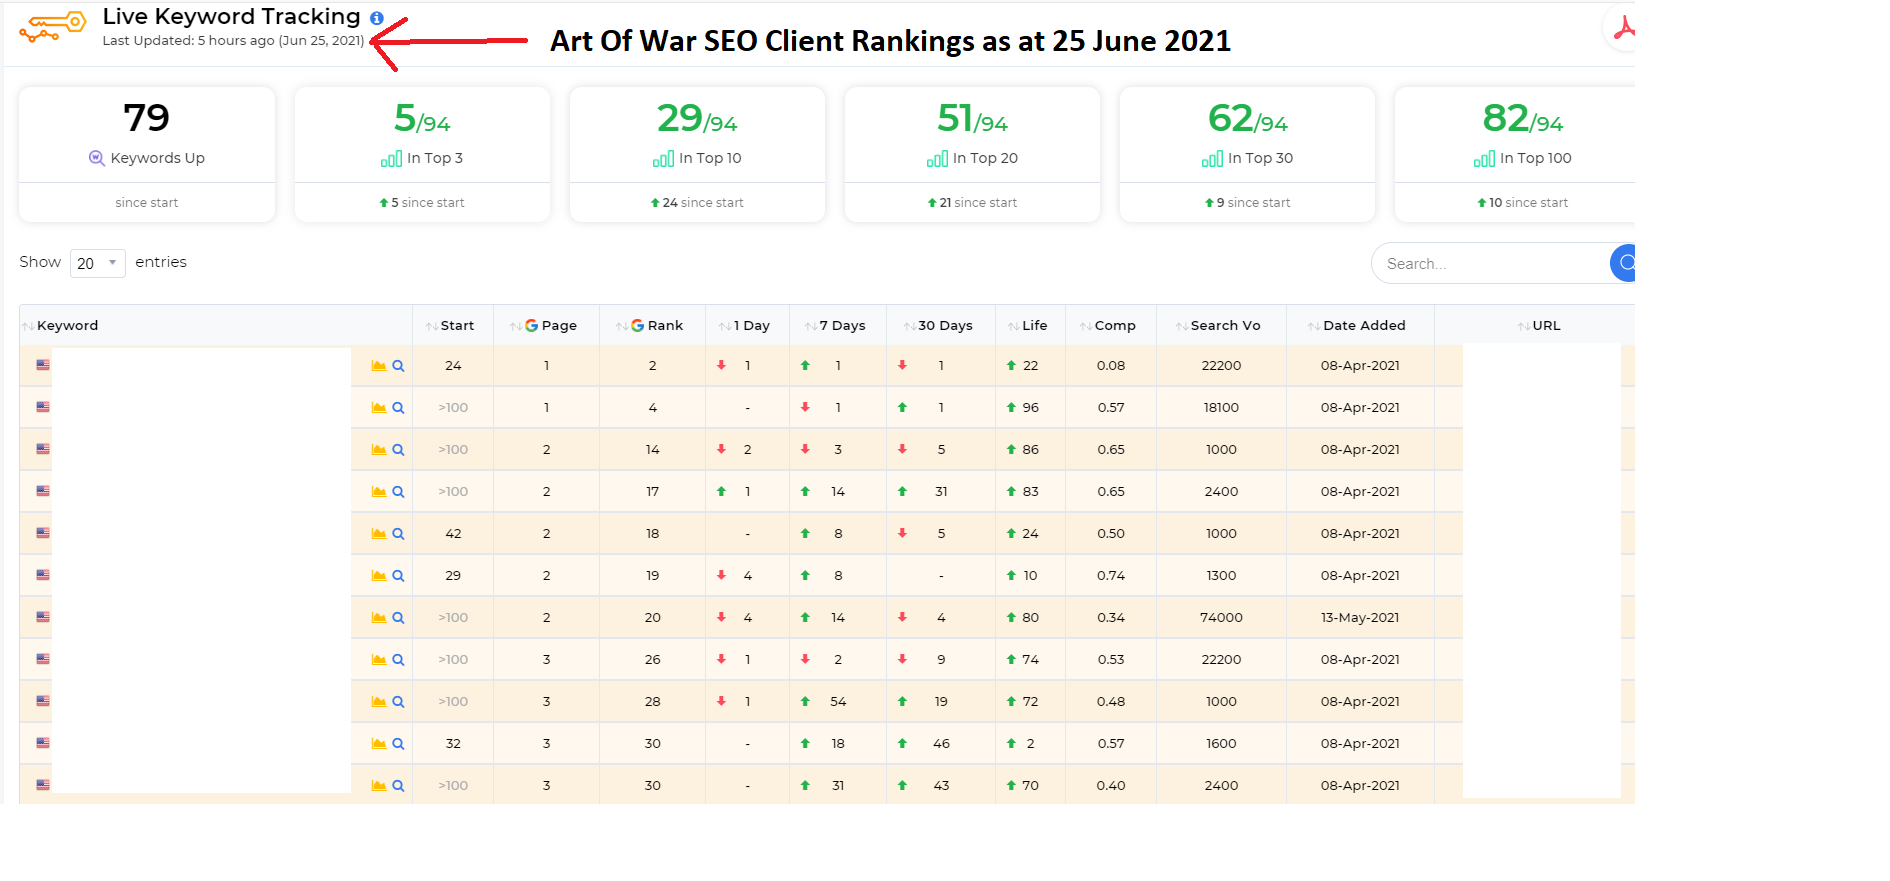Screen dimensions: 1890x881
Task: Open magnifier icon for the rank 2 row
Action: [x=398, y=366]
